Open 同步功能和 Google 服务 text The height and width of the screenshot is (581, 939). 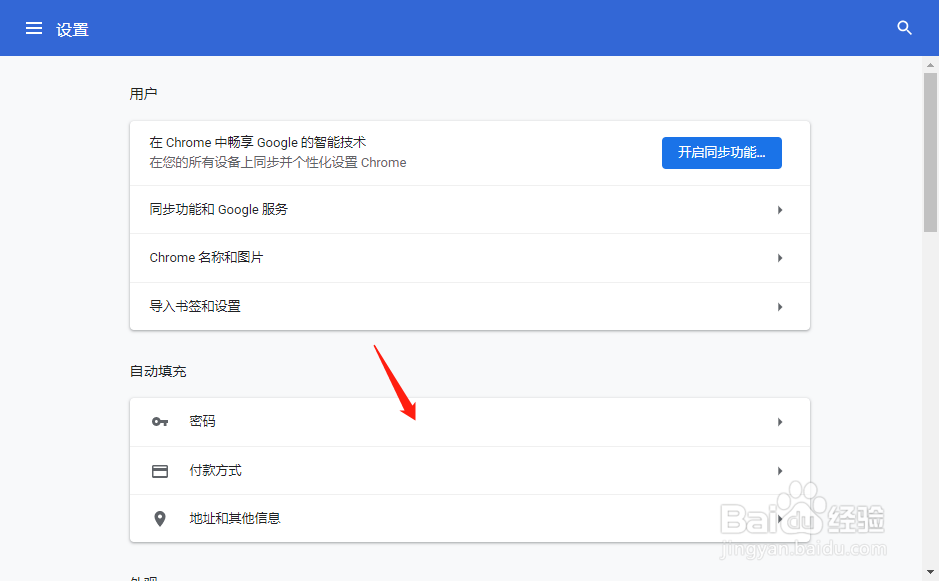[219, 210]
